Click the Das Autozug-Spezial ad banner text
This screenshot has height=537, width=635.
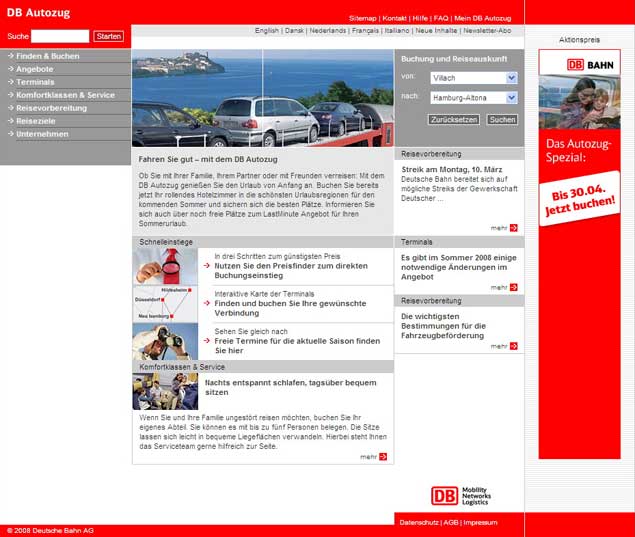click(578, 150)
